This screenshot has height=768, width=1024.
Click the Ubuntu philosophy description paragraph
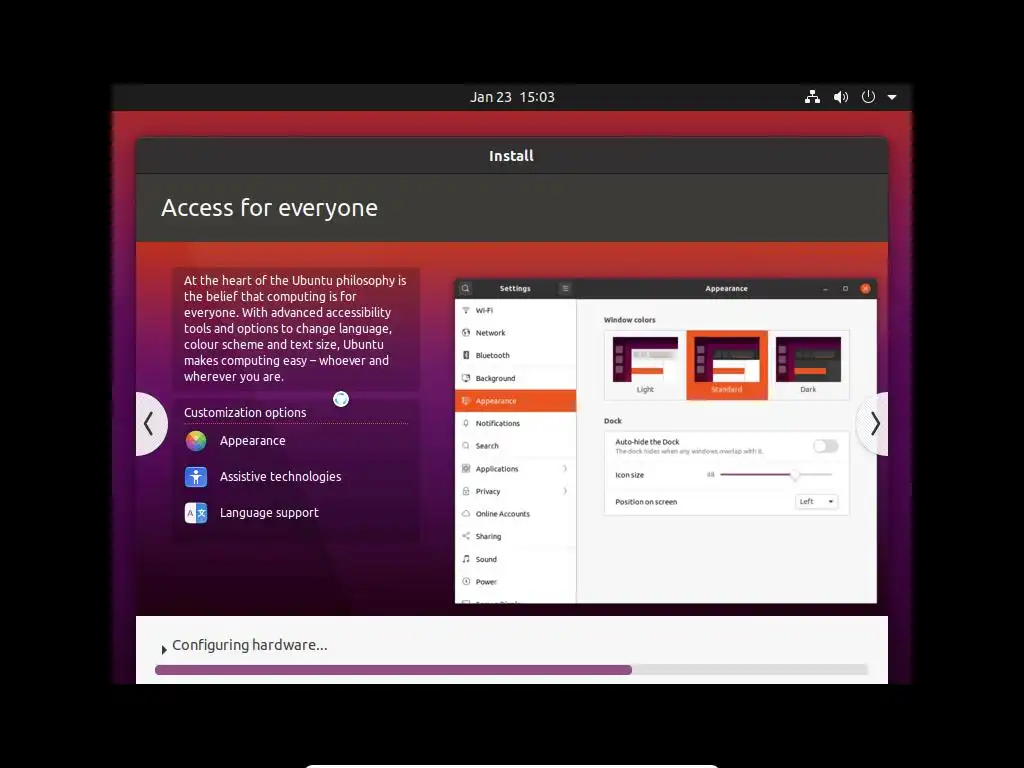295,328
